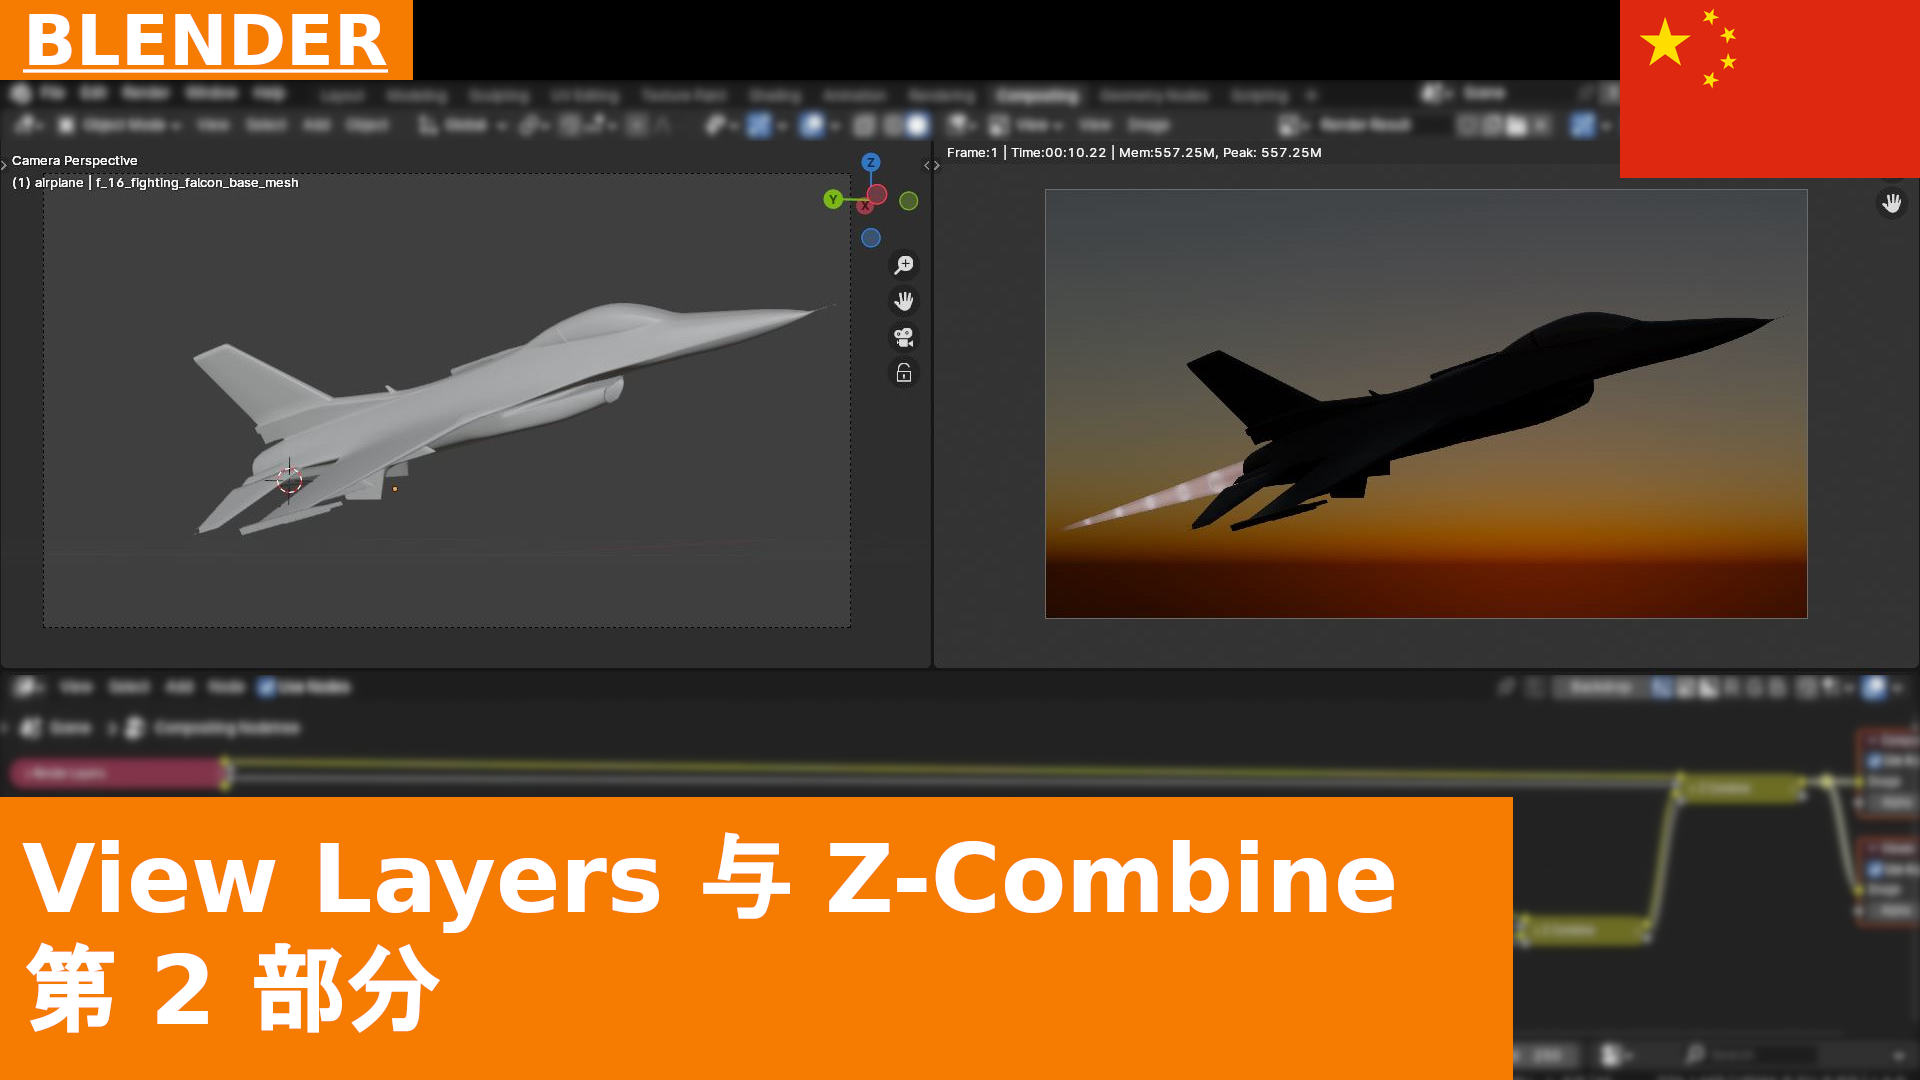Image resolution: width=1920 pixels, height=1080 pixels.
Task: Click the red X axis on the viewport gizmo
Action: pyautogui.click(x=865, y=206)
